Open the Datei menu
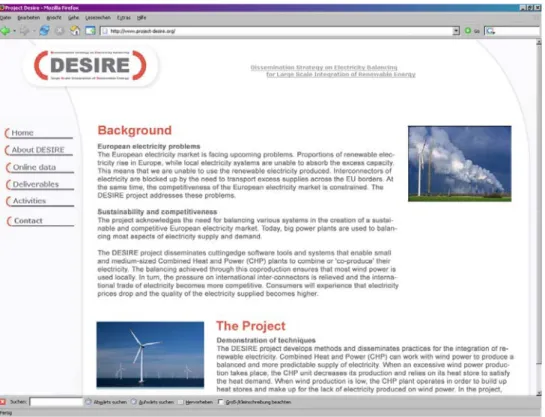The width and height of the screenshot is (545, 417). pyautogui.click(x=5, y=18)
